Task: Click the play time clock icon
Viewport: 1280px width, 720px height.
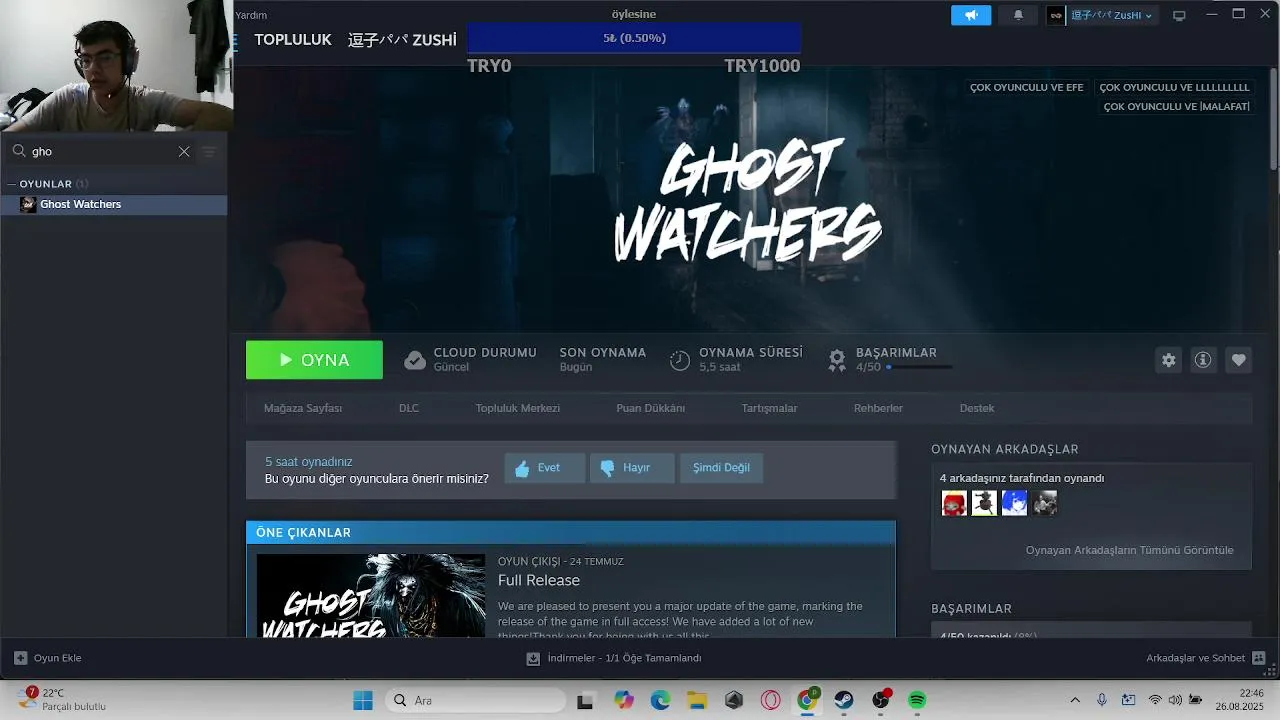Action: point(680,360)
